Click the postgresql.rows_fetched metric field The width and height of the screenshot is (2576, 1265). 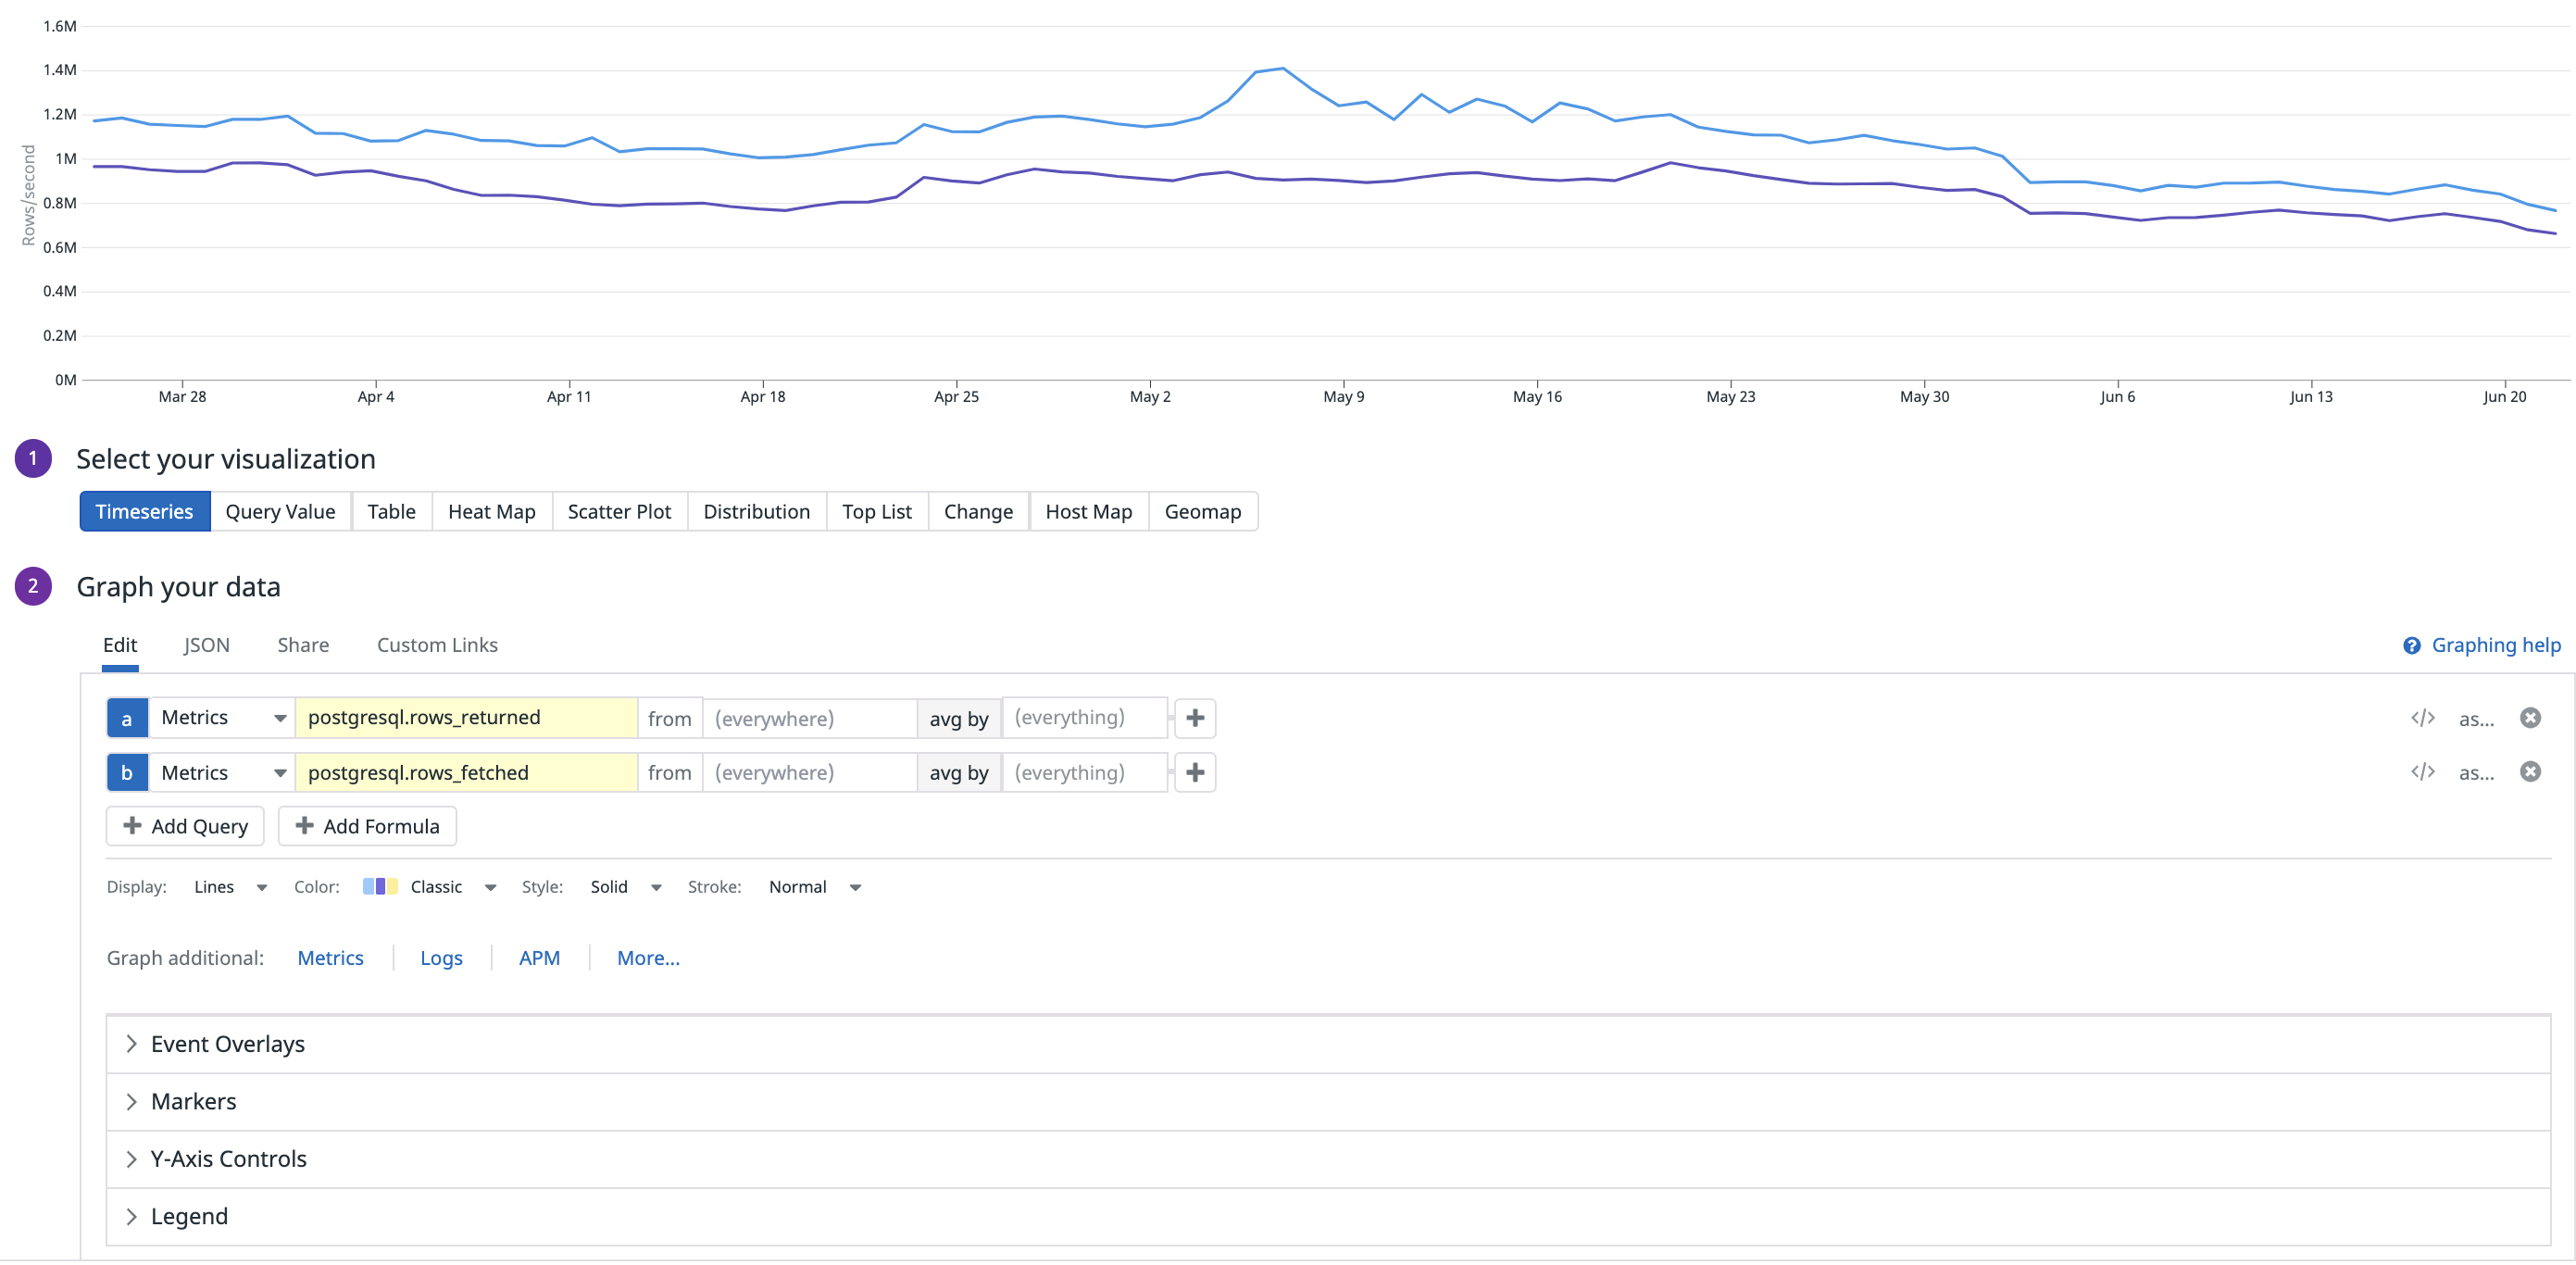click(466, 772)
